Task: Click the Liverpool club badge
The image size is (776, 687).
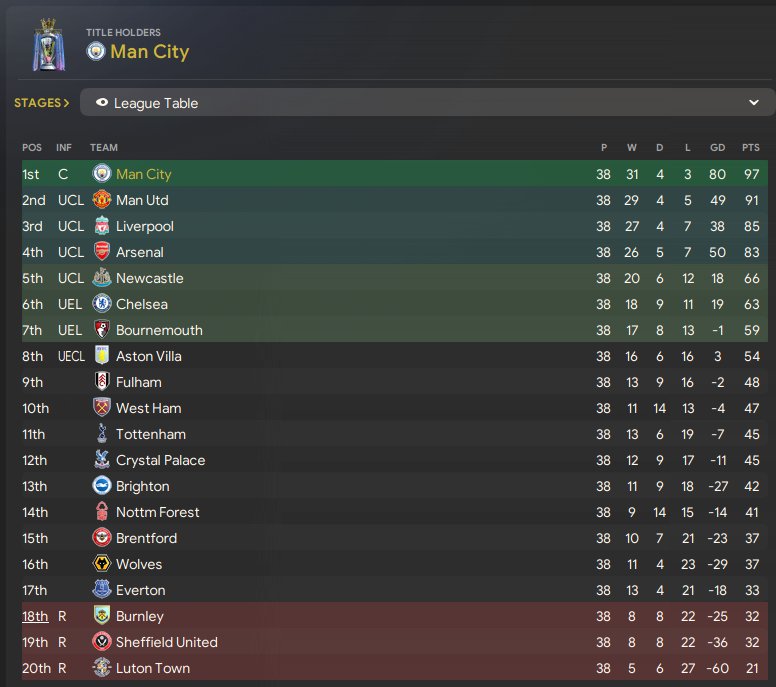Action: 102,226
